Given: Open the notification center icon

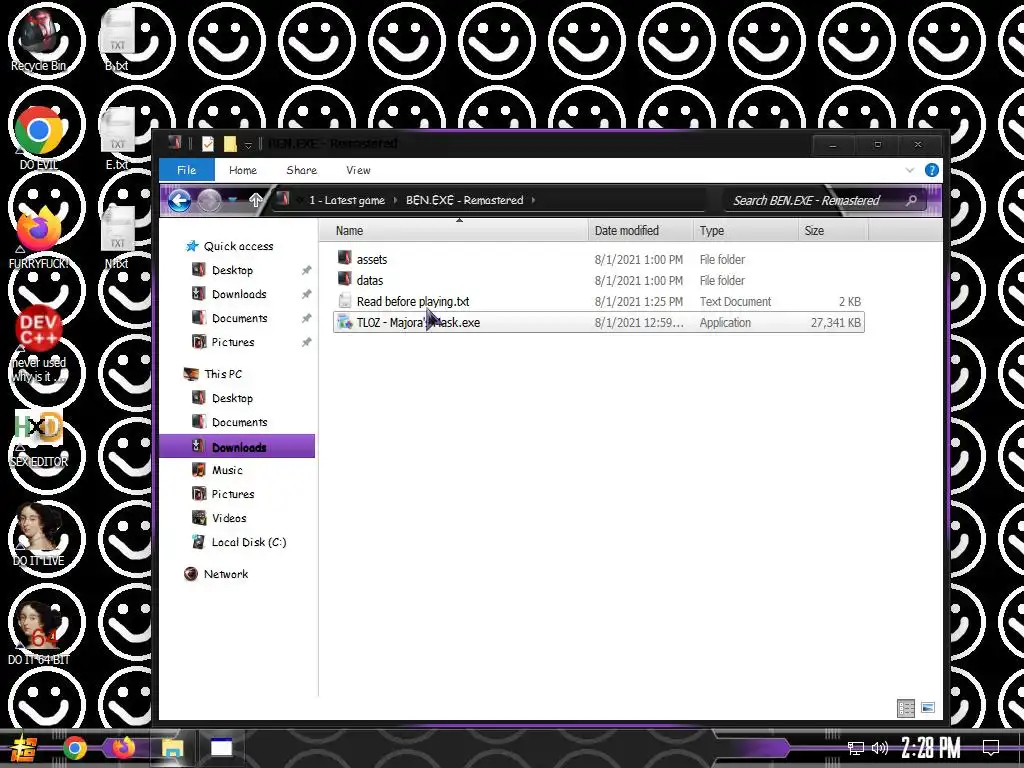Looking at the screenshot, I should coord(991,748).
